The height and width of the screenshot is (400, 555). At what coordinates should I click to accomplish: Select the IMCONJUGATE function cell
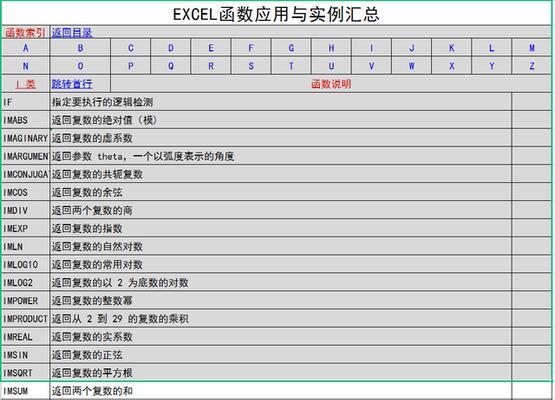point(26,175)
